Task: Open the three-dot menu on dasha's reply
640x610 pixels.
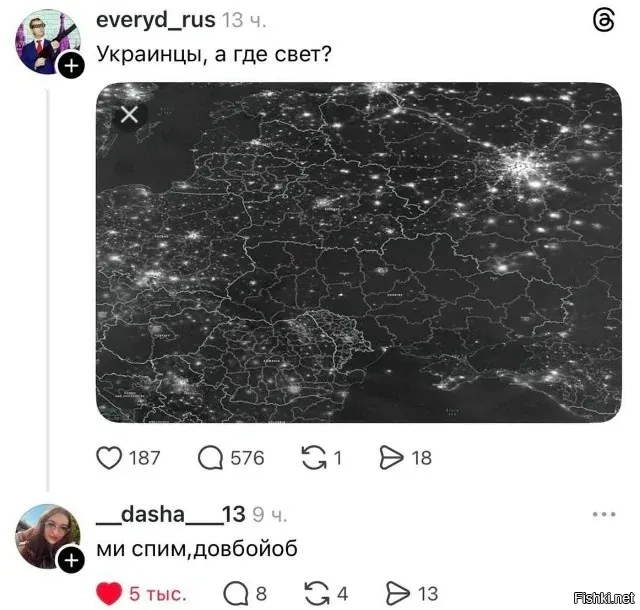Action: click(x=604, y=514)
